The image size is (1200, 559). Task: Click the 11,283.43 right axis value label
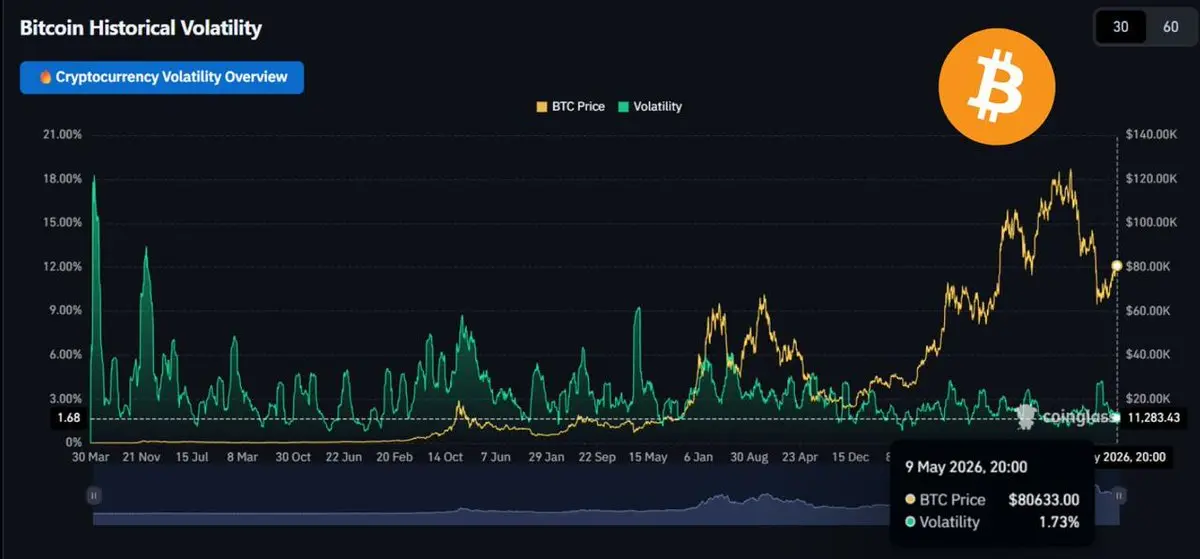click(x=1154, y=418)
